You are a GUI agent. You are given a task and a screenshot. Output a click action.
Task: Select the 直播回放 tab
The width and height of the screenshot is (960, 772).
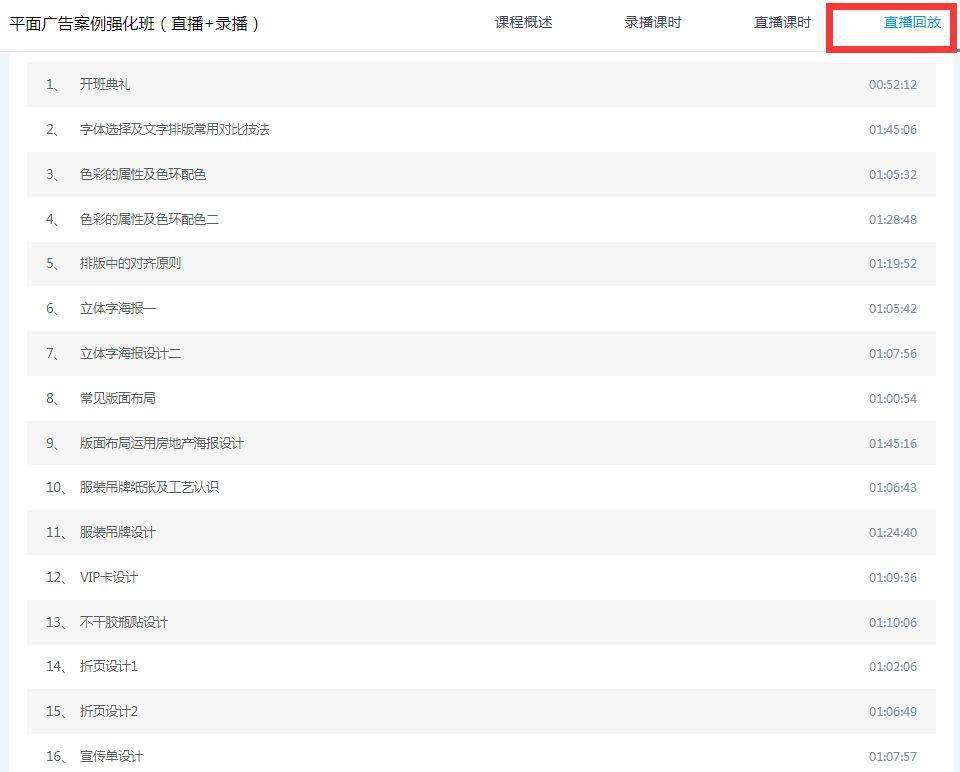click(x=912, y=23)
